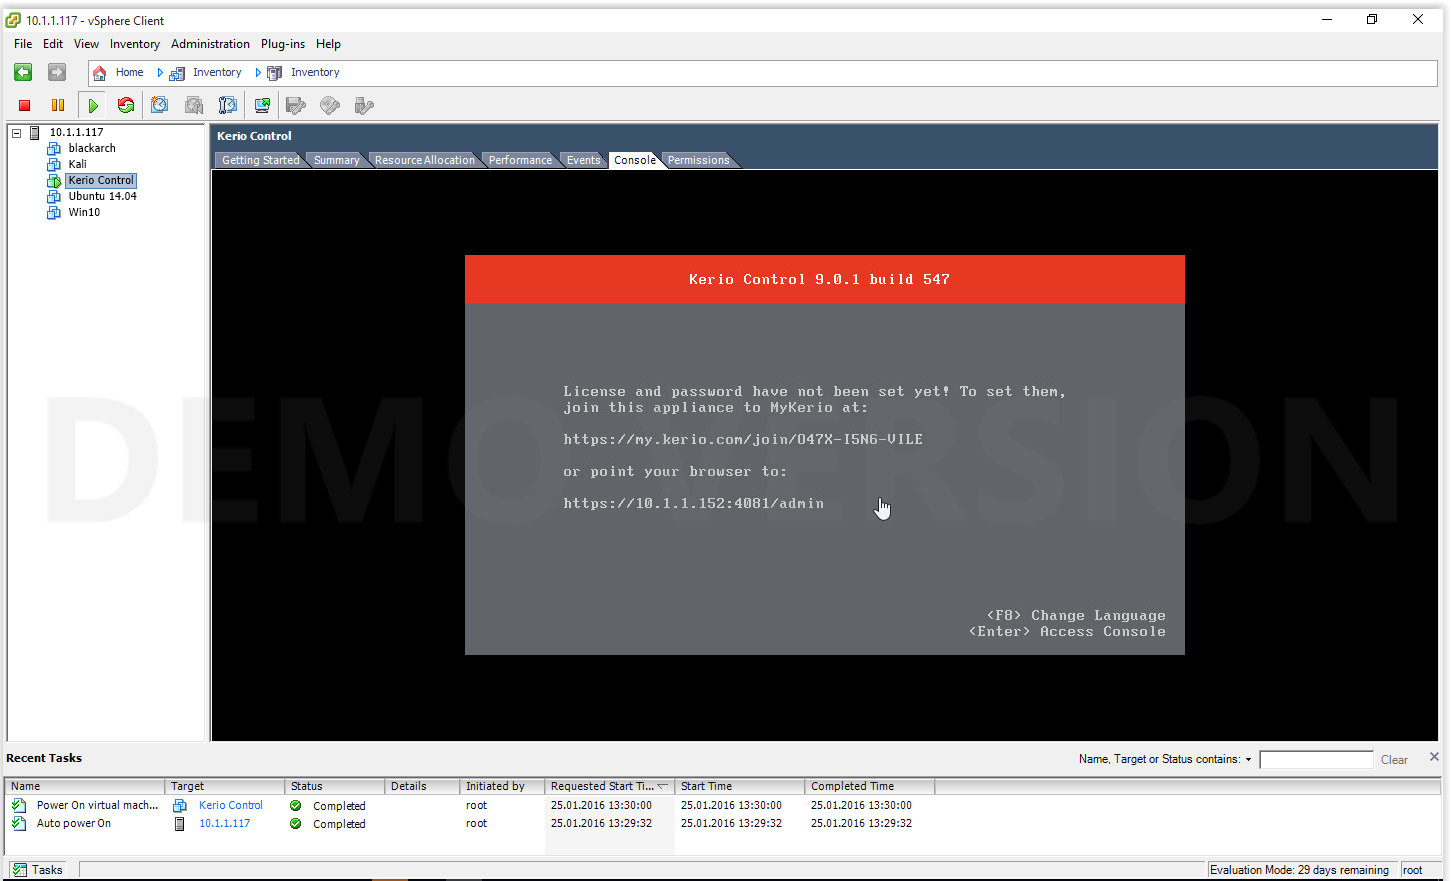Expand the breadcrumb arrow before last Inventory
The image size is (1451, 881).
point(258,73)
